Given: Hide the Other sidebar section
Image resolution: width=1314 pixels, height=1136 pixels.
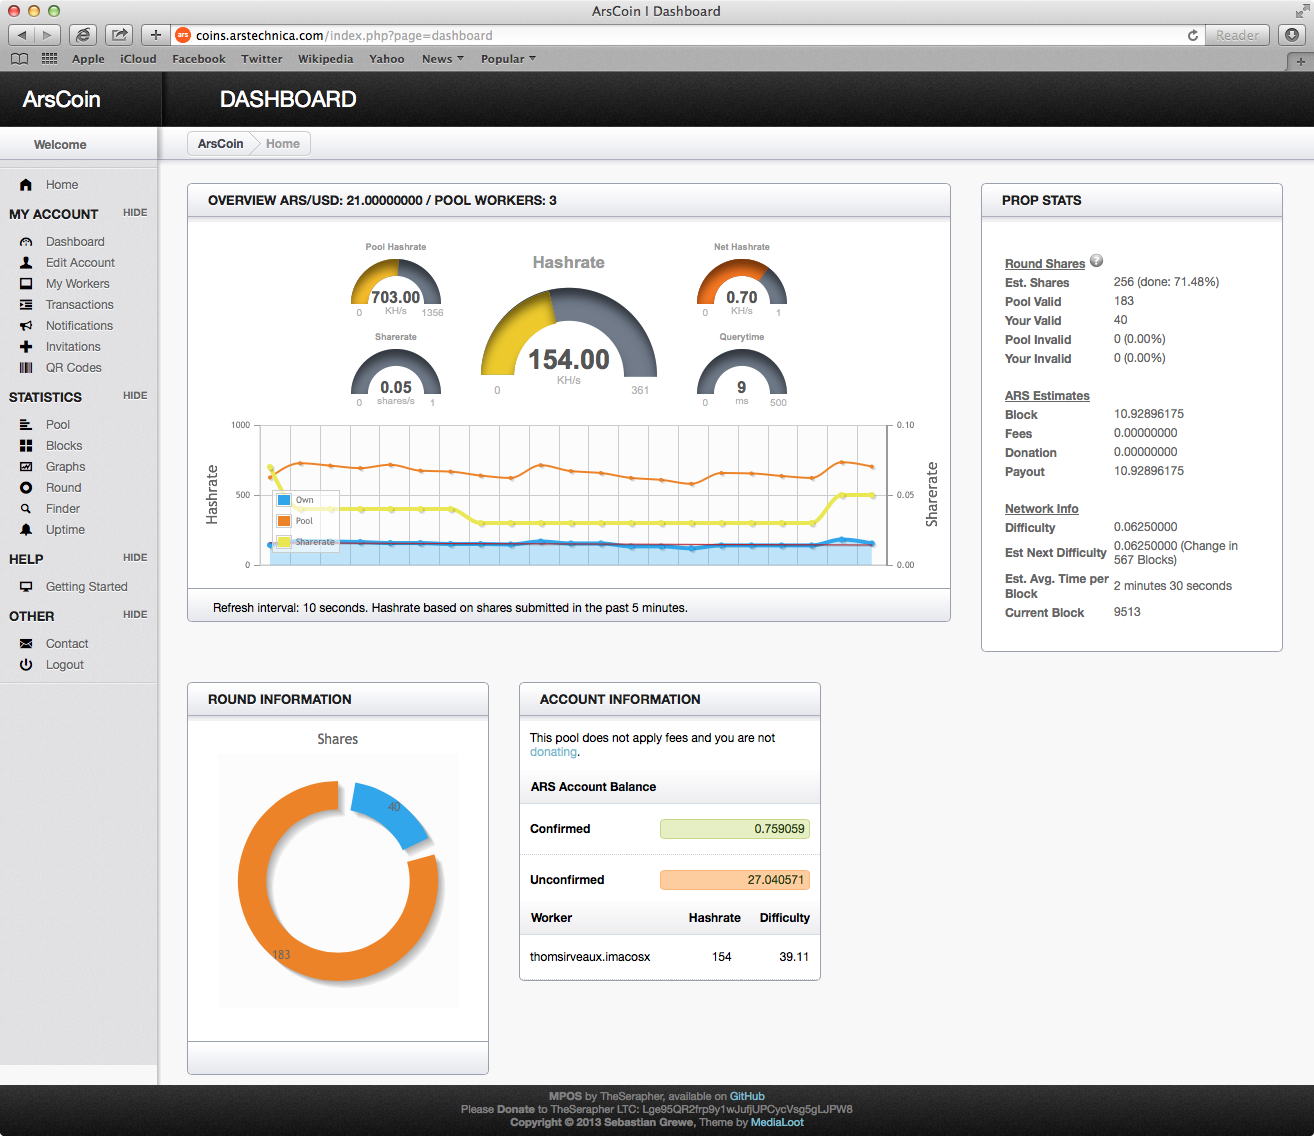Looking at the screenshot, I should pyautogui.click(x=135, y=615).
